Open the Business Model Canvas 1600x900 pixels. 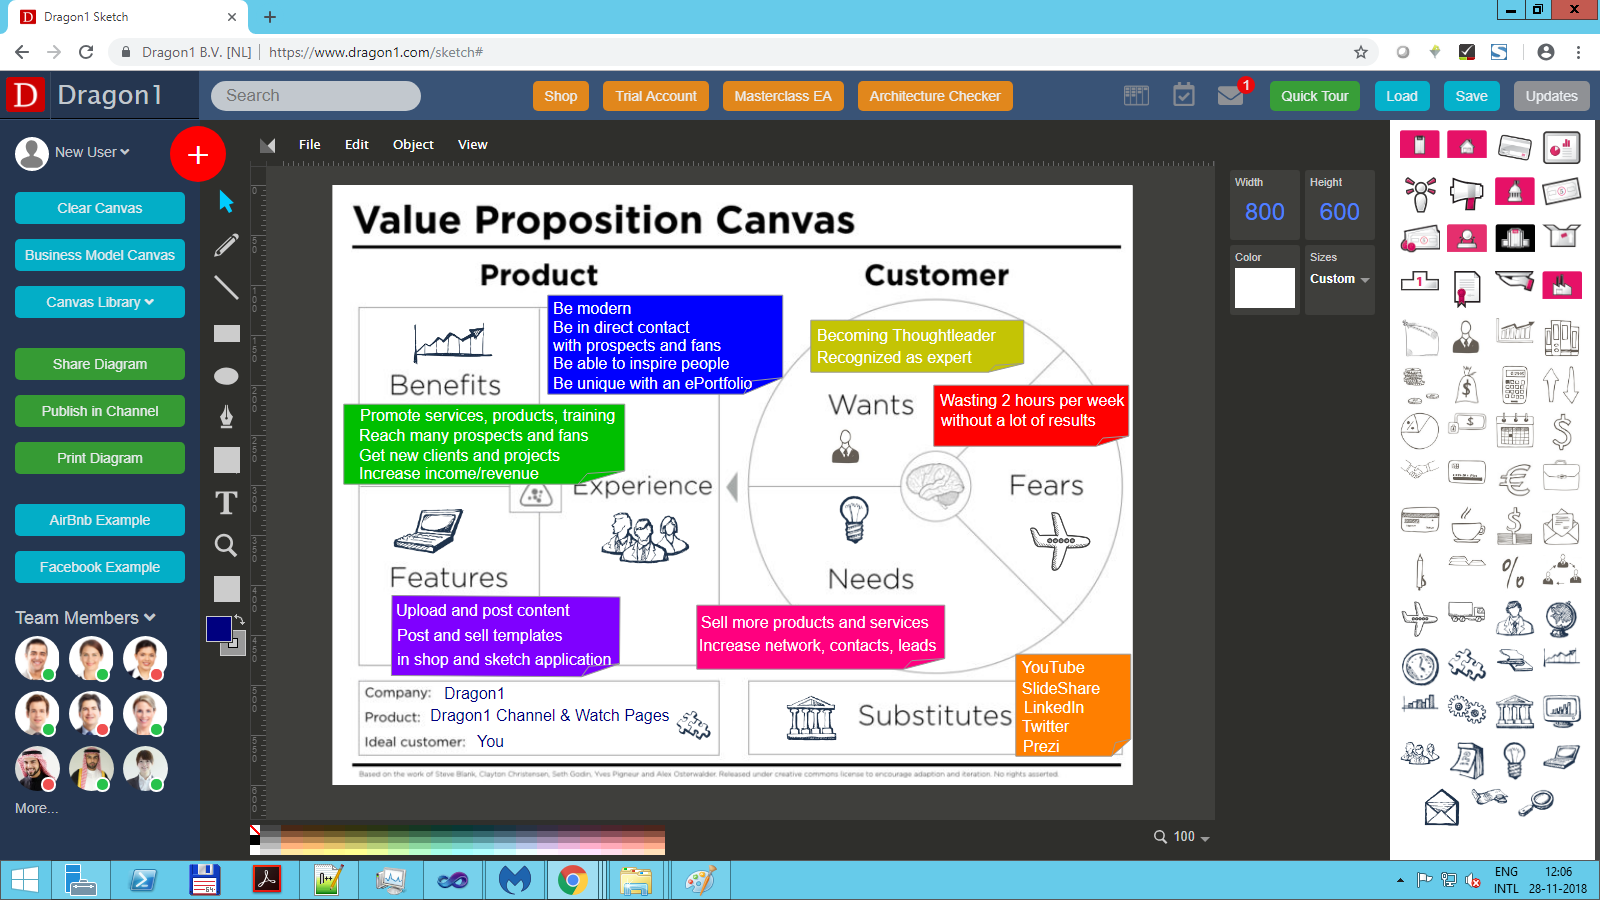pyautogui.click(x=100, y=255)
